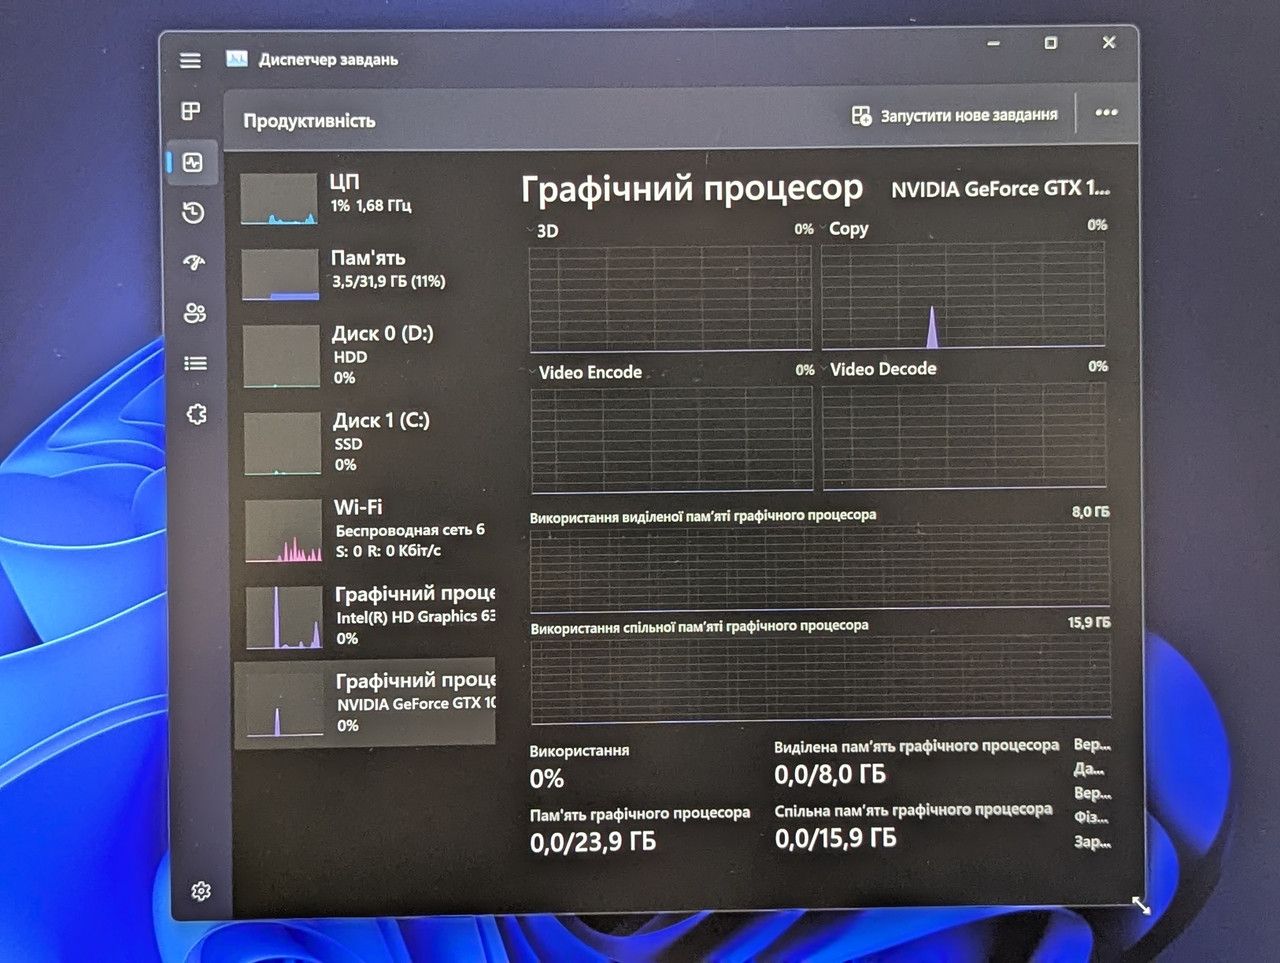Click the 0,0/15,9 ГБ shared memory value
This screenshot has width=1280, height=963.
836,838
